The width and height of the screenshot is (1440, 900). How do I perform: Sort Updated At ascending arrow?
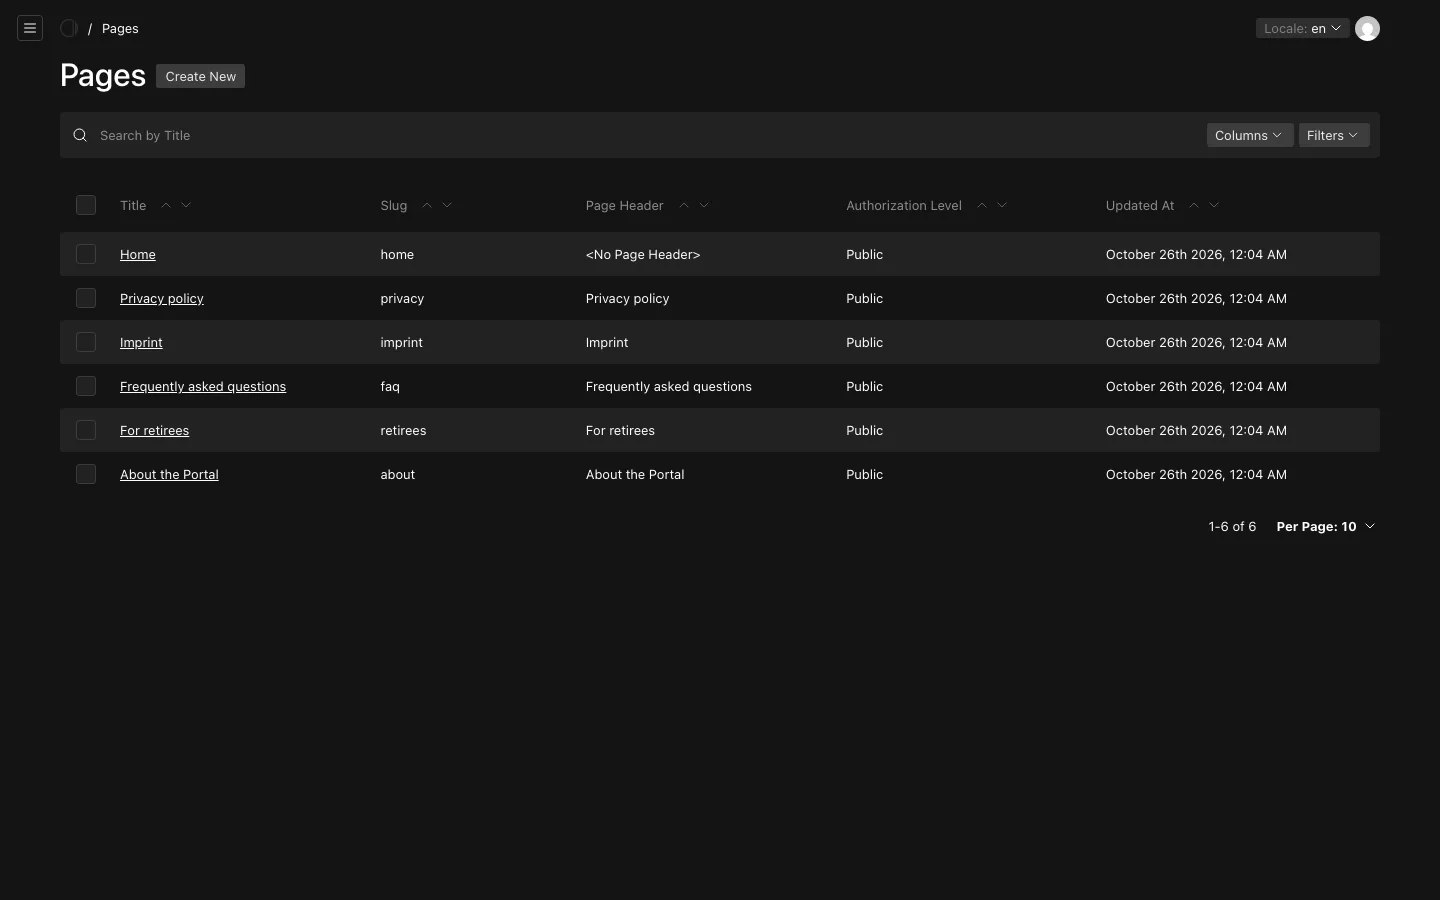pos(1194,205)
